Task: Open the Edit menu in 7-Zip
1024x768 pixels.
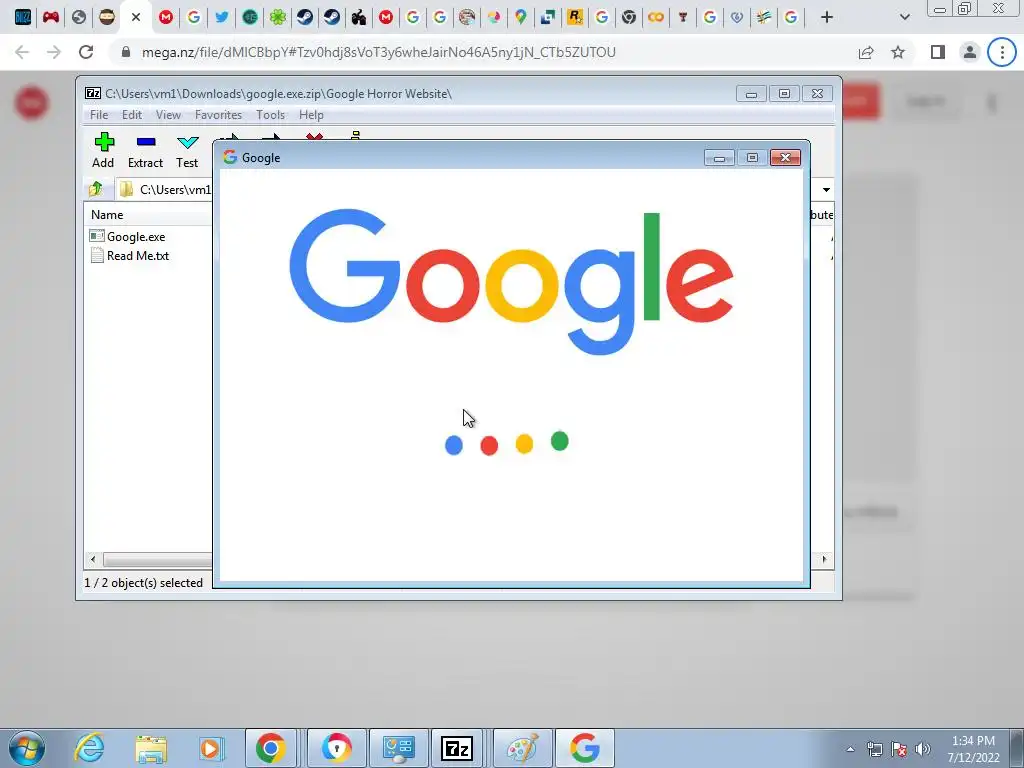Action: tap(131, 115)
